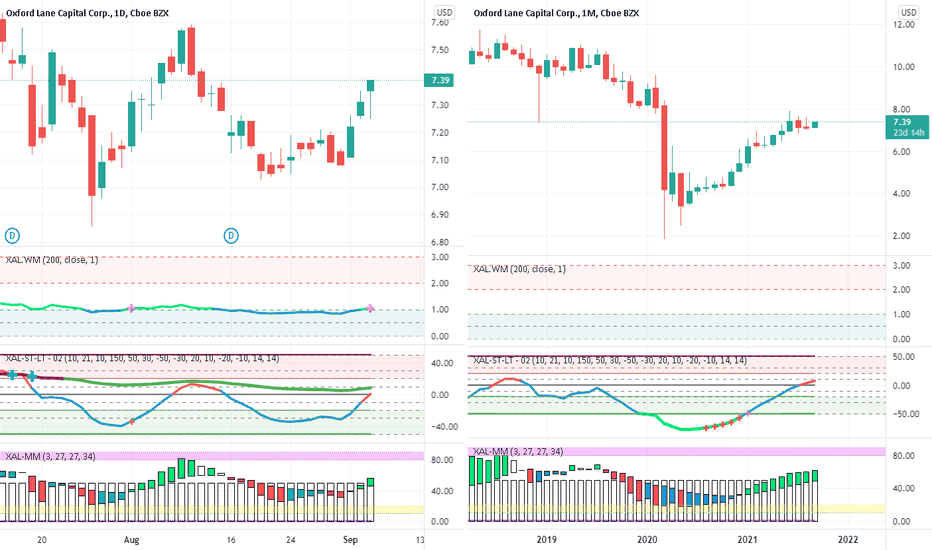The height and width of the screenshot is (550, 932).
Task: Click the daily chart title Oxford Lane 1D
Action: coord(87,12)
